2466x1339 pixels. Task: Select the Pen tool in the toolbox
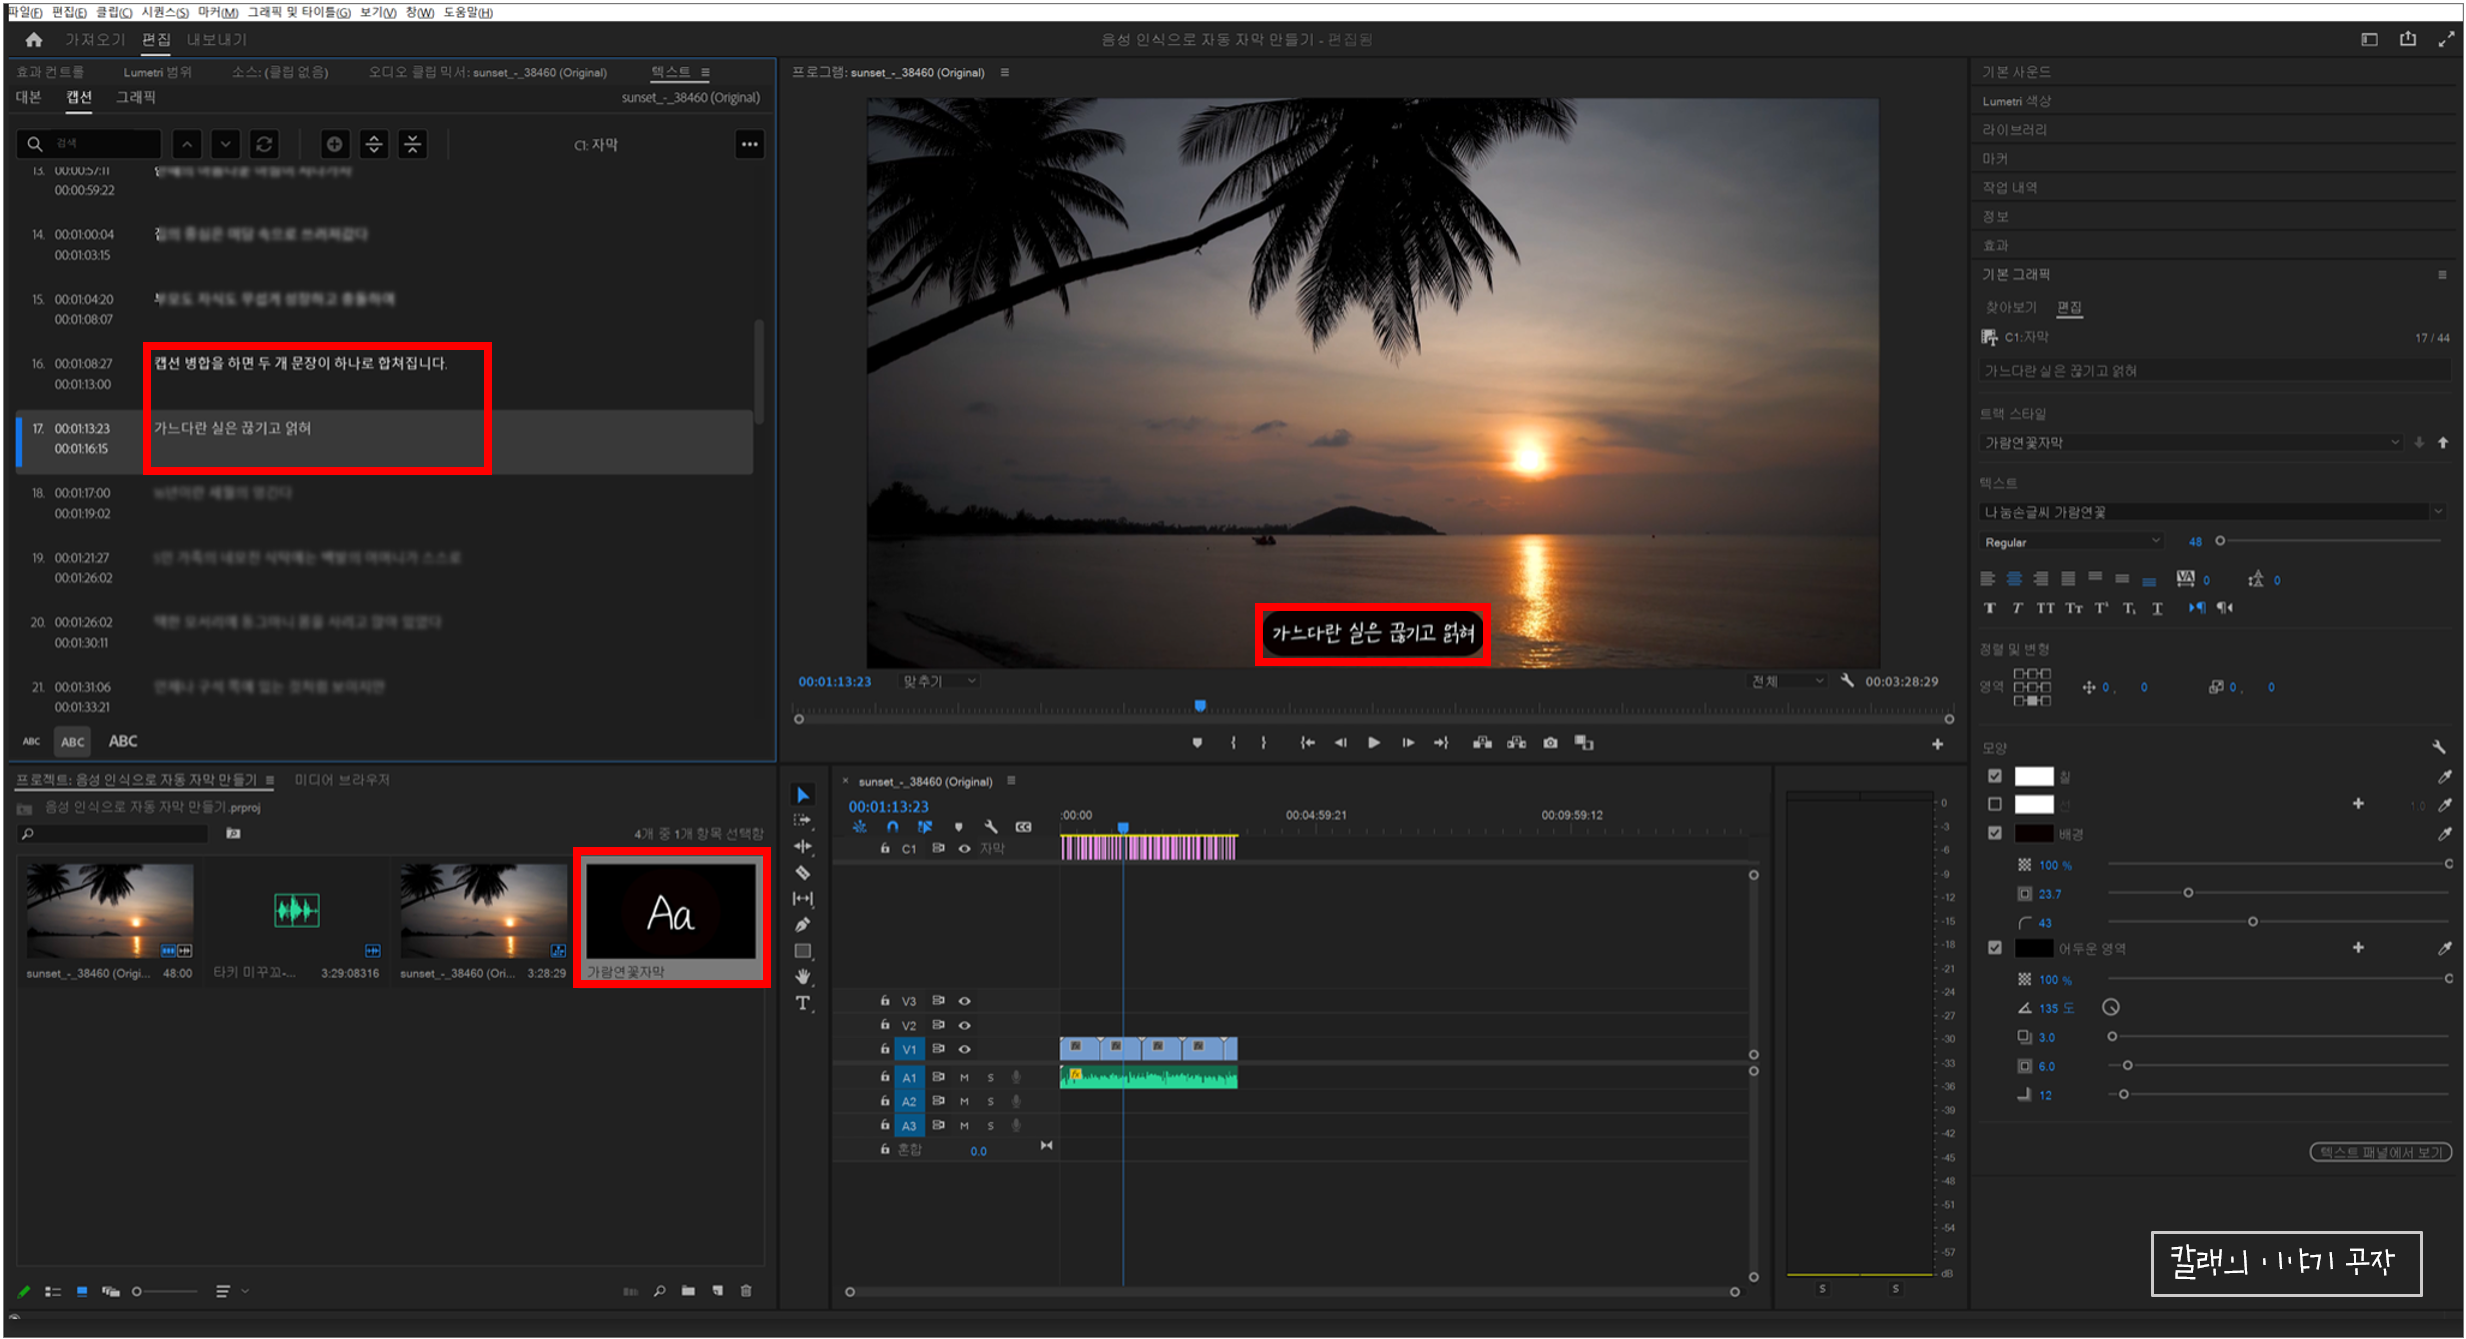point(802,925)
